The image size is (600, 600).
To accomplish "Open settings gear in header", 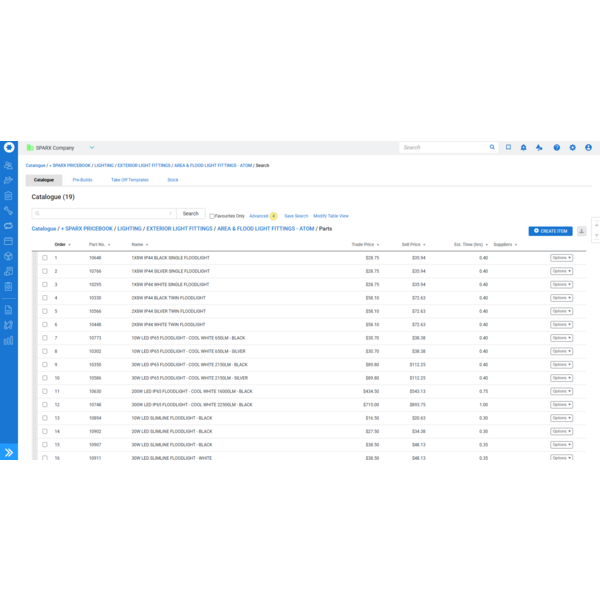I will pos(573,147).
